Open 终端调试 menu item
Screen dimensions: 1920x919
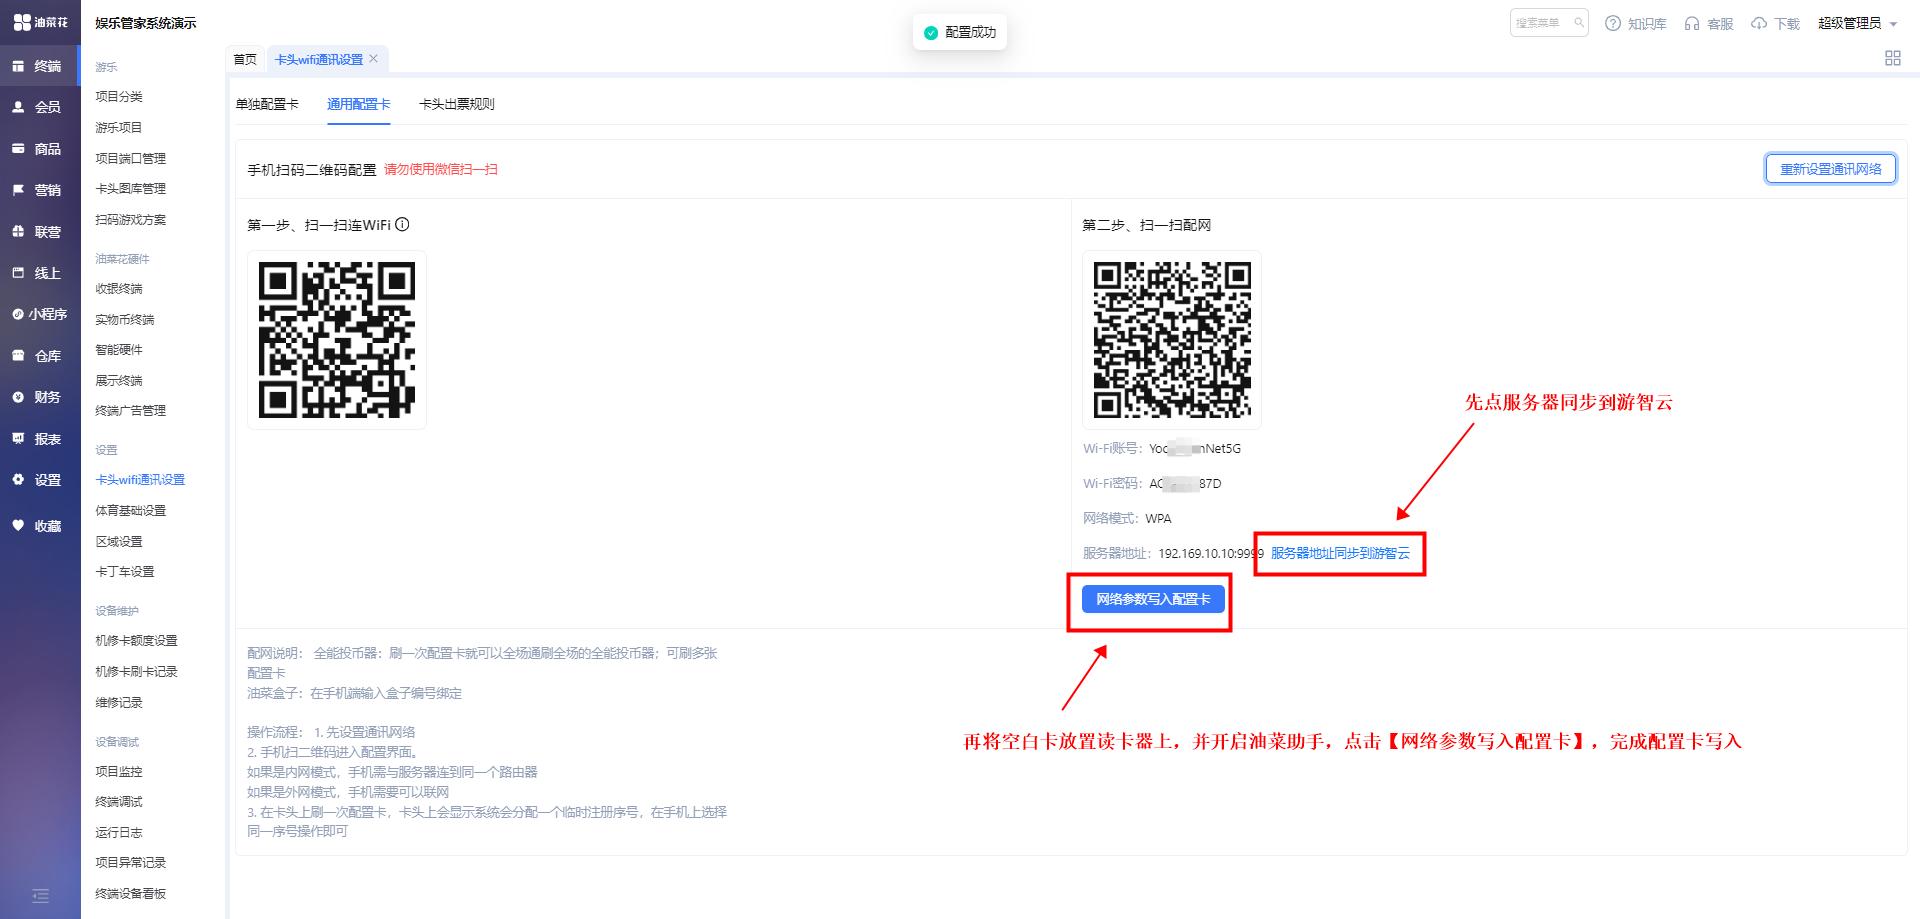[x=119, y=802]
